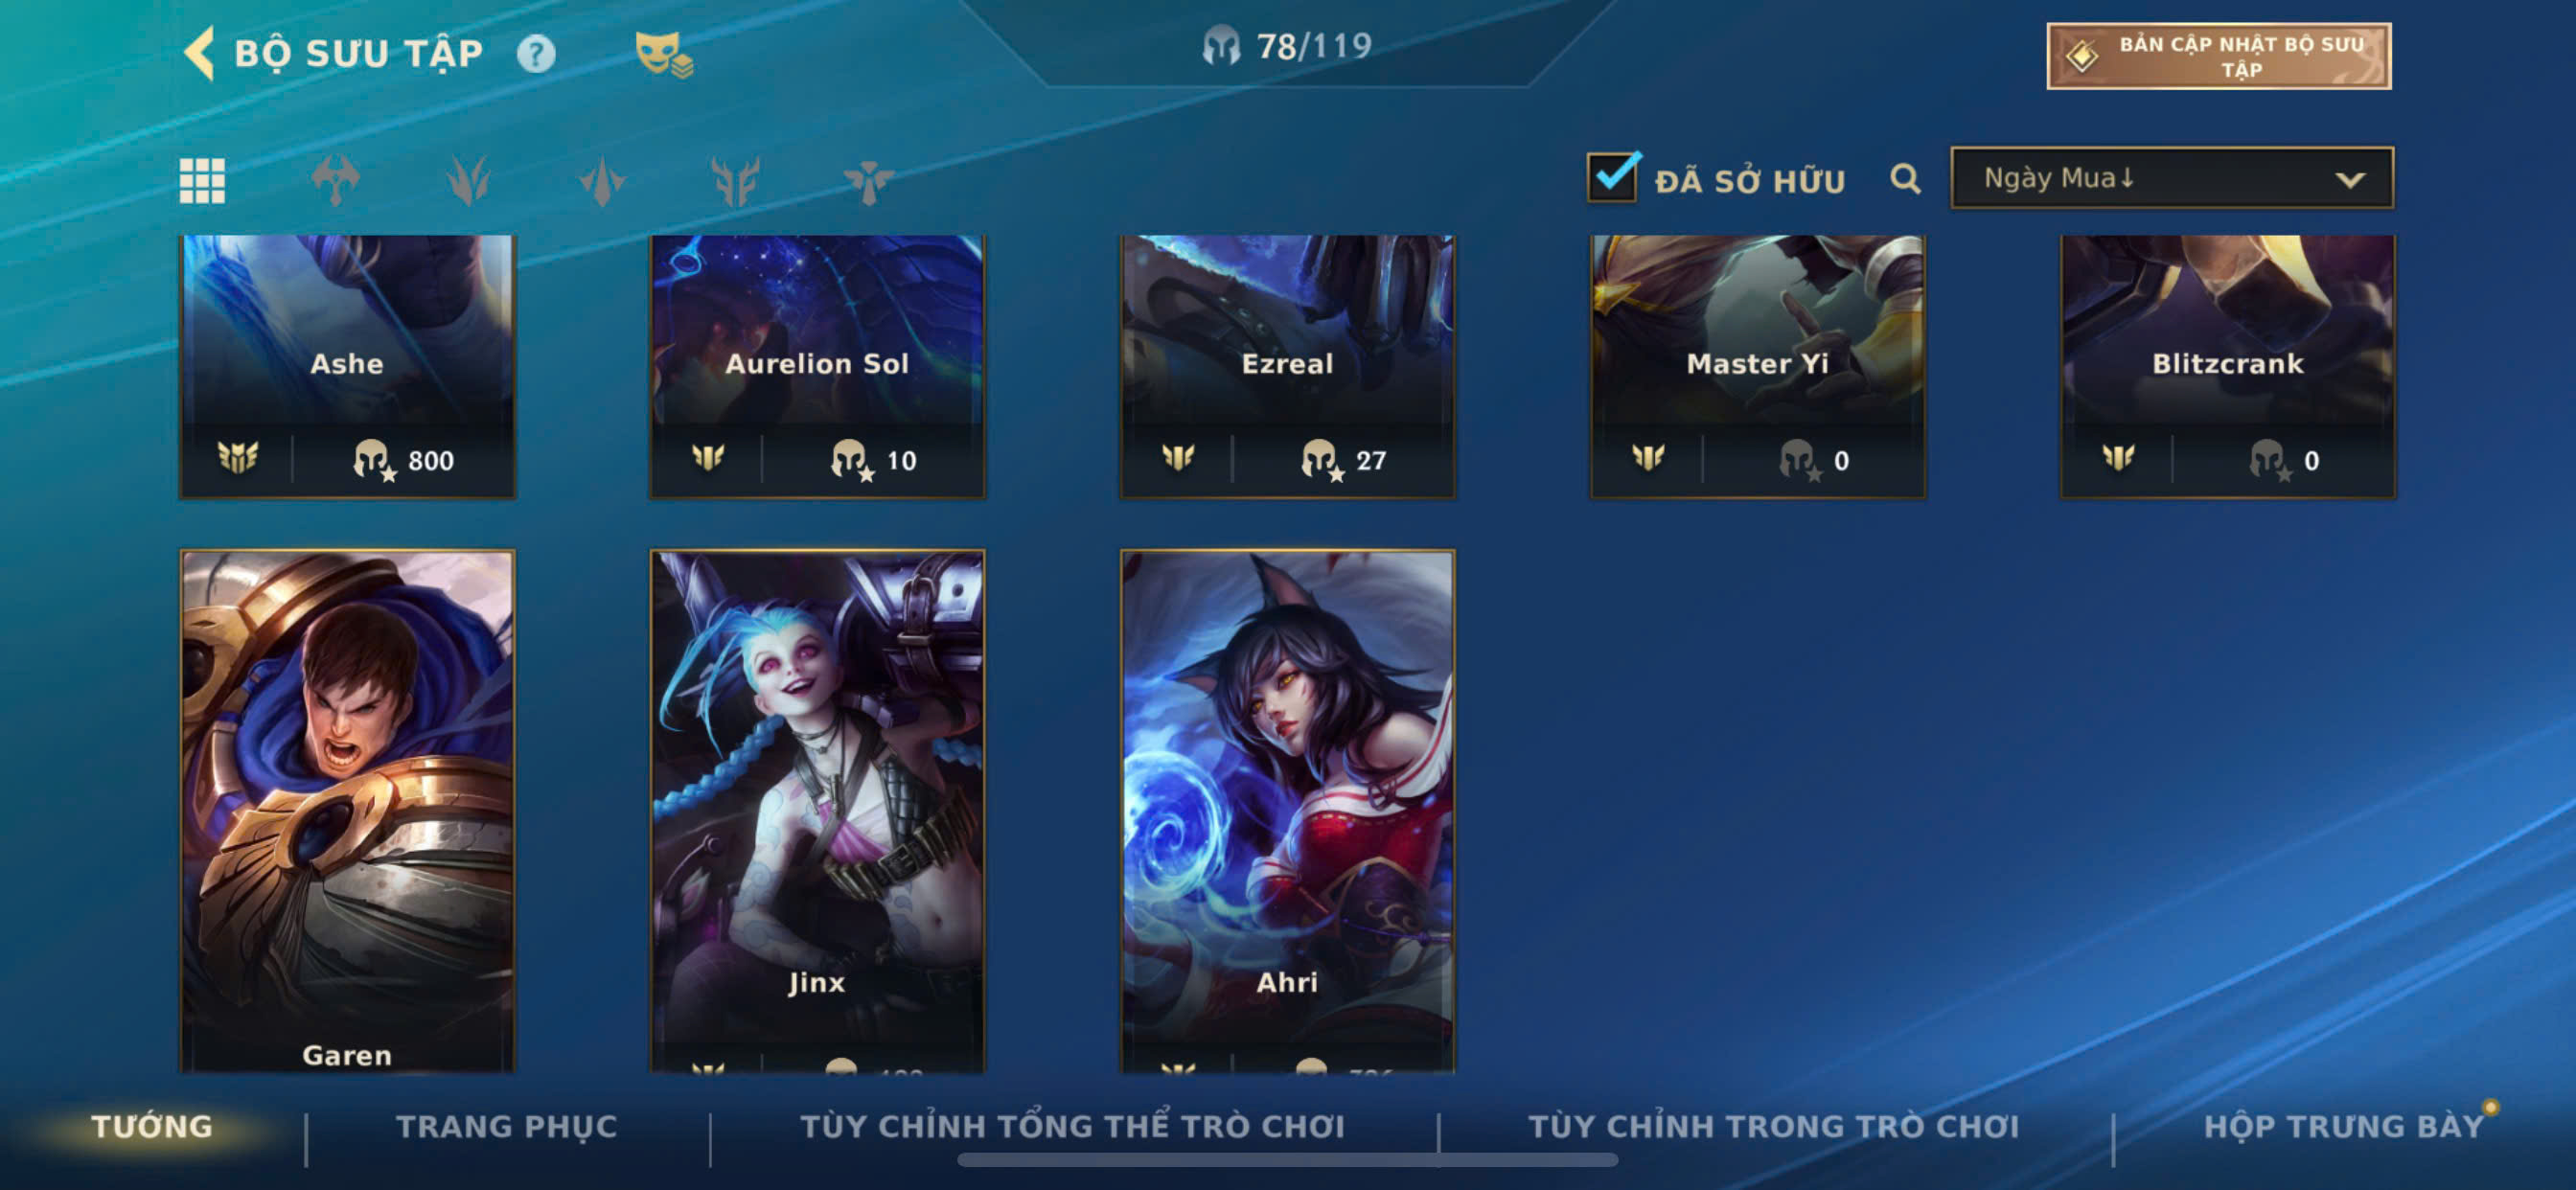This screenshot has height=1190, width=2576.
Task: Select the Jinx champion card
Action: (817, 810)
